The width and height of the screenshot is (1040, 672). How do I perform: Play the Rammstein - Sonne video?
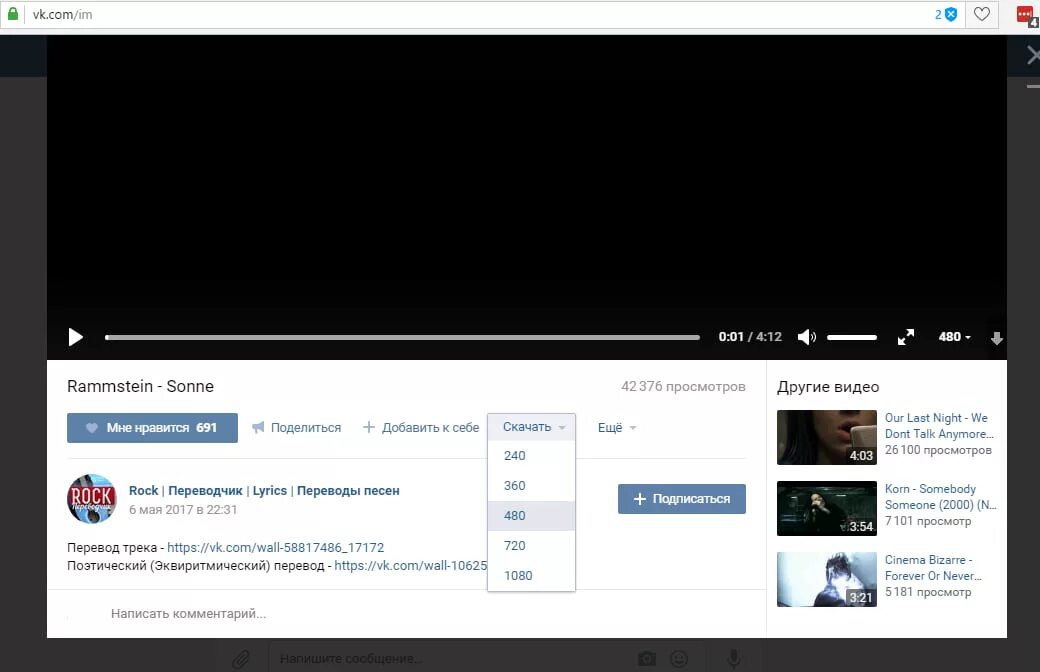(x=76, y=337)
